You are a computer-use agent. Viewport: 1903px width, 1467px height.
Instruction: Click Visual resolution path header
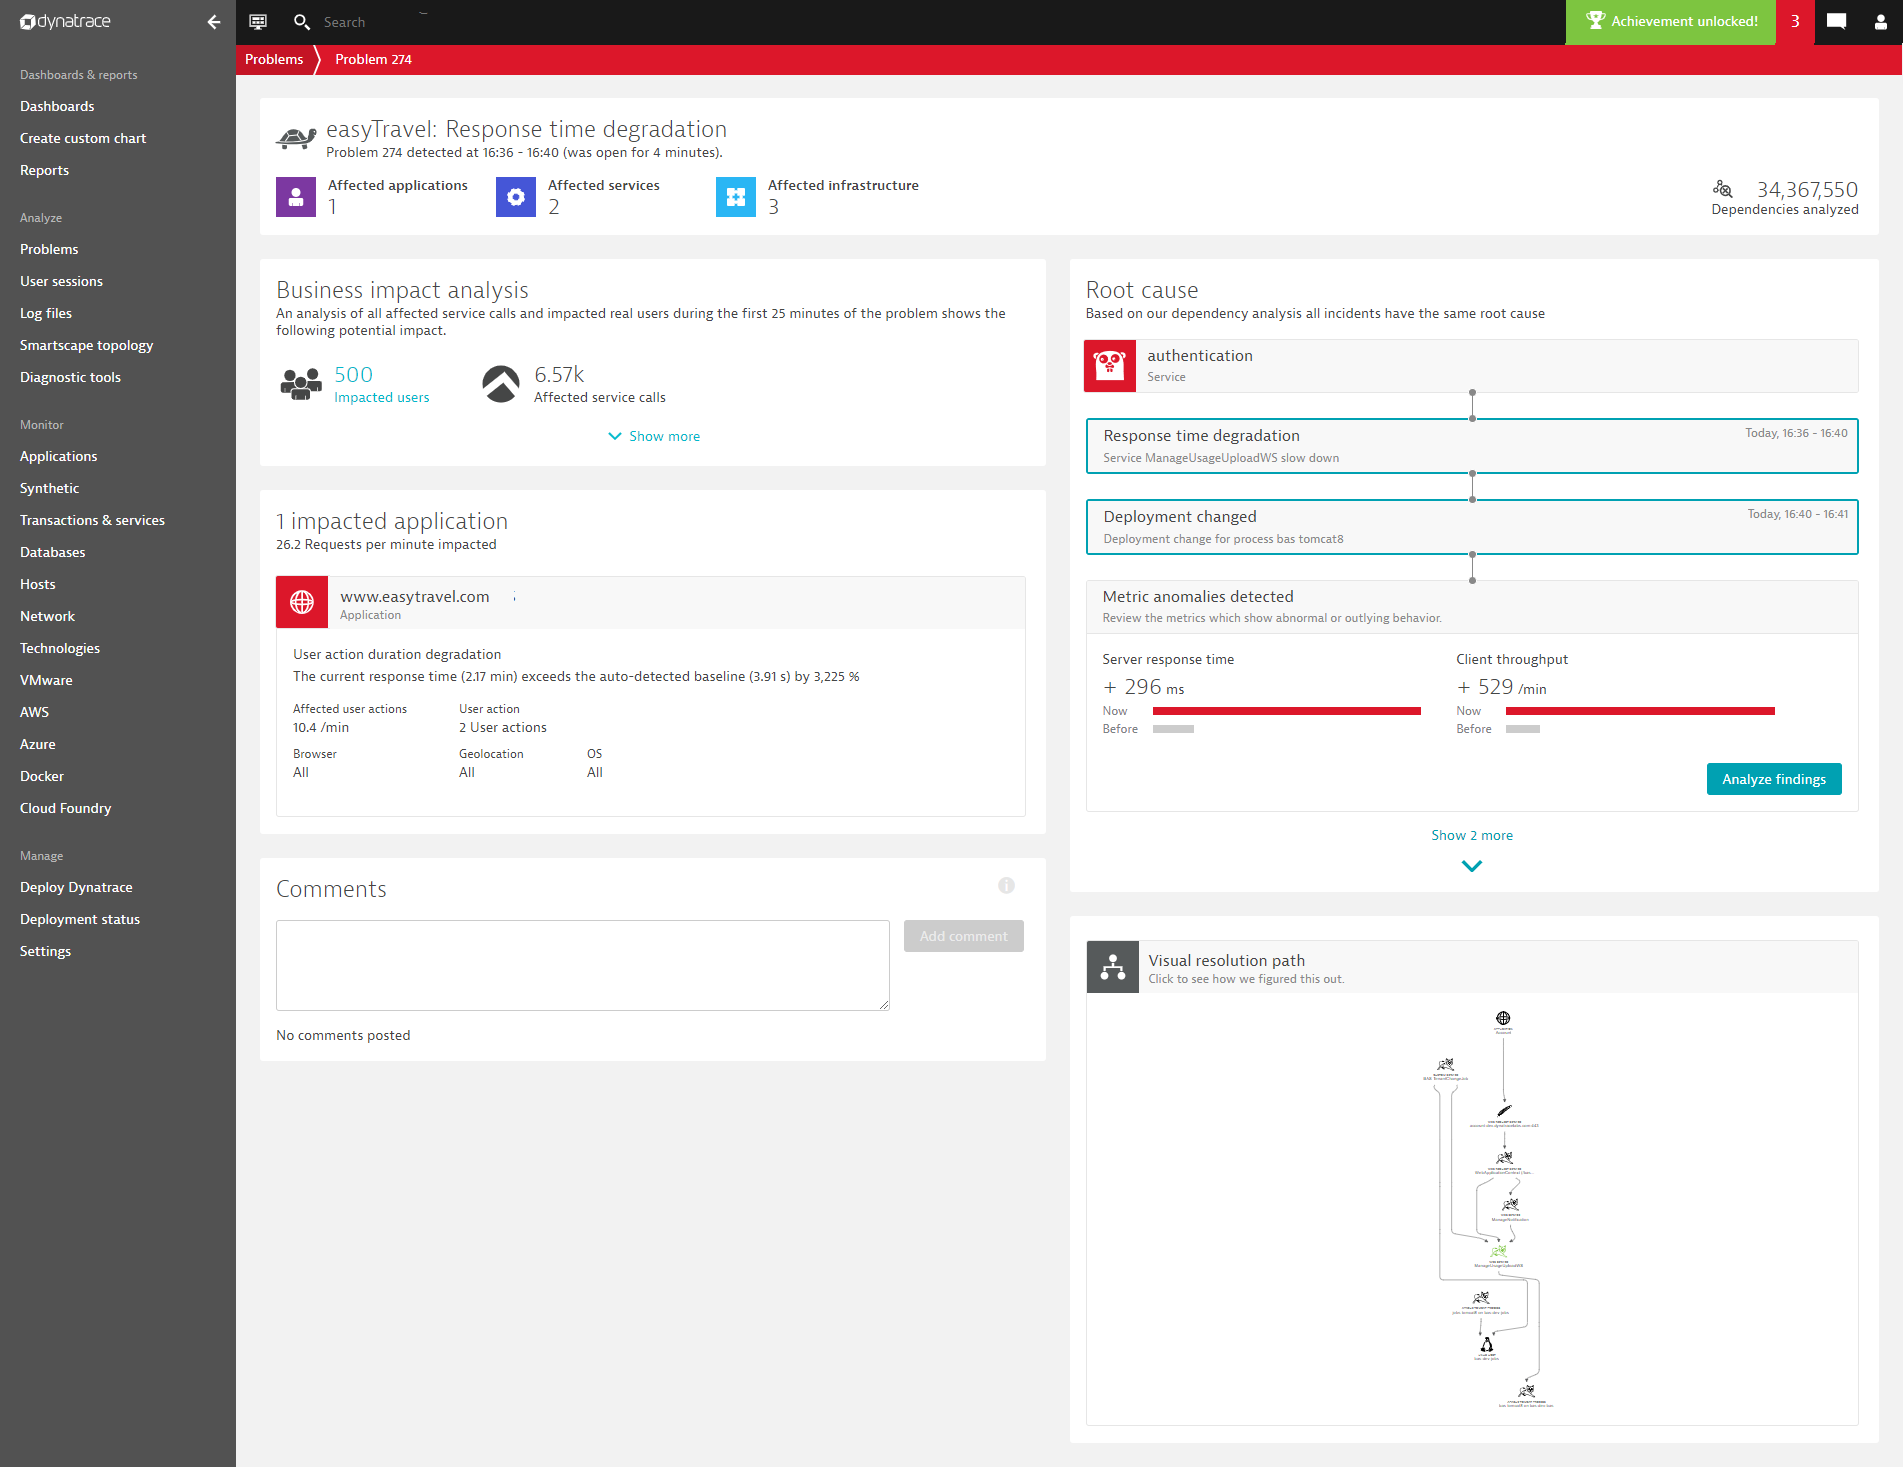click(x=1472, y=967)
